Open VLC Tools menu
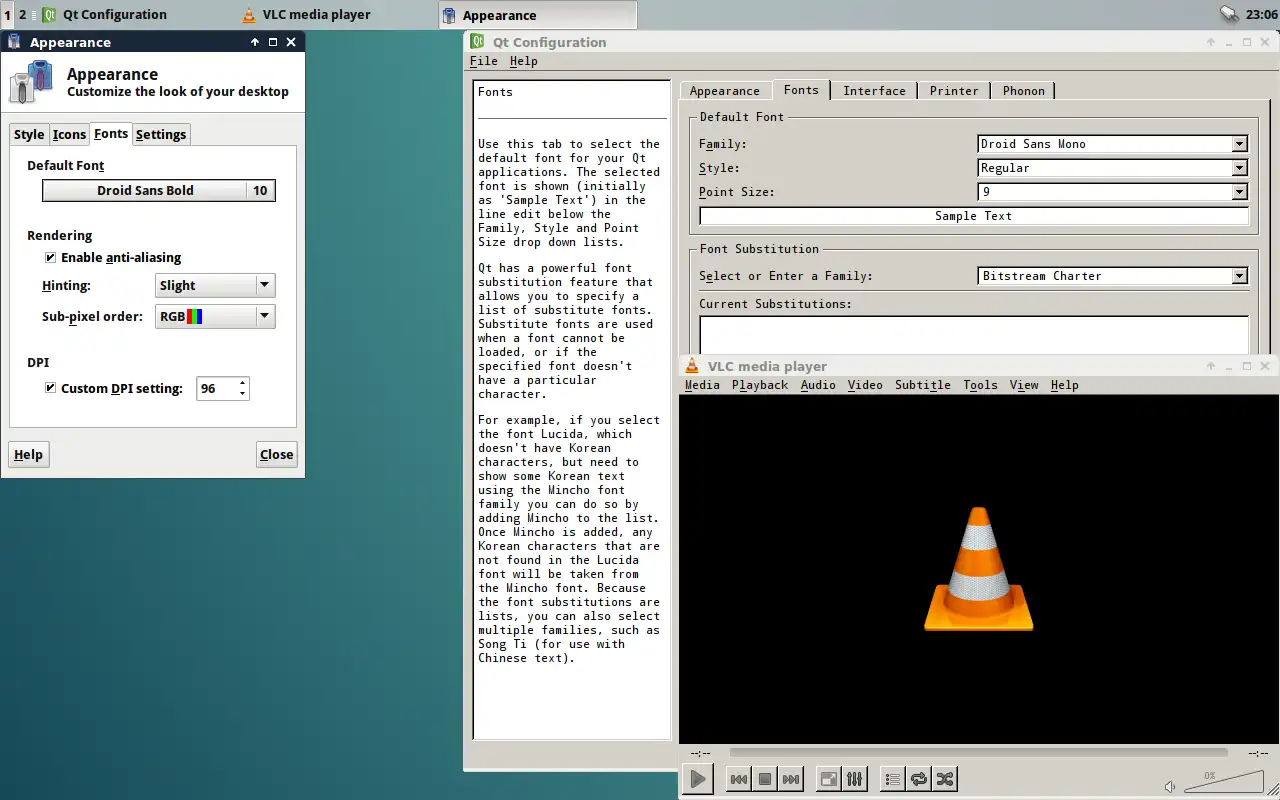This screenshot has width=1280, height=800. [x=980, y=385]
